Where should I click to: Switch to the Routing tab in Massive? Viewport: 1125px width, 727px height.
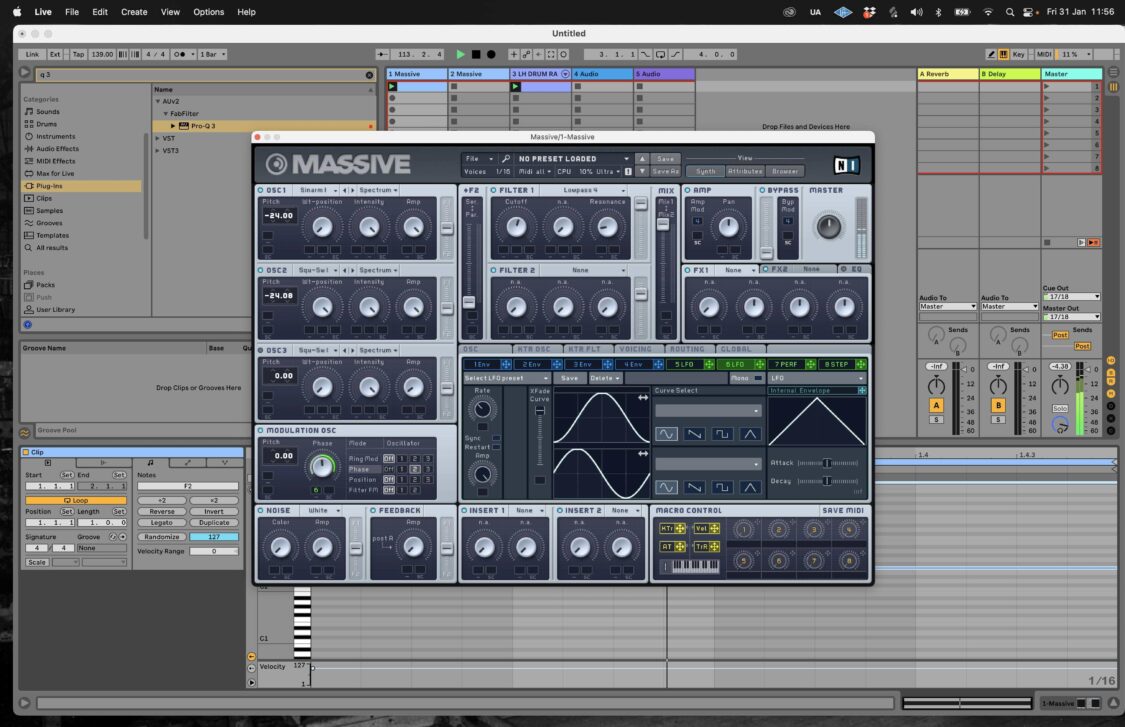(x=687, y=349)
